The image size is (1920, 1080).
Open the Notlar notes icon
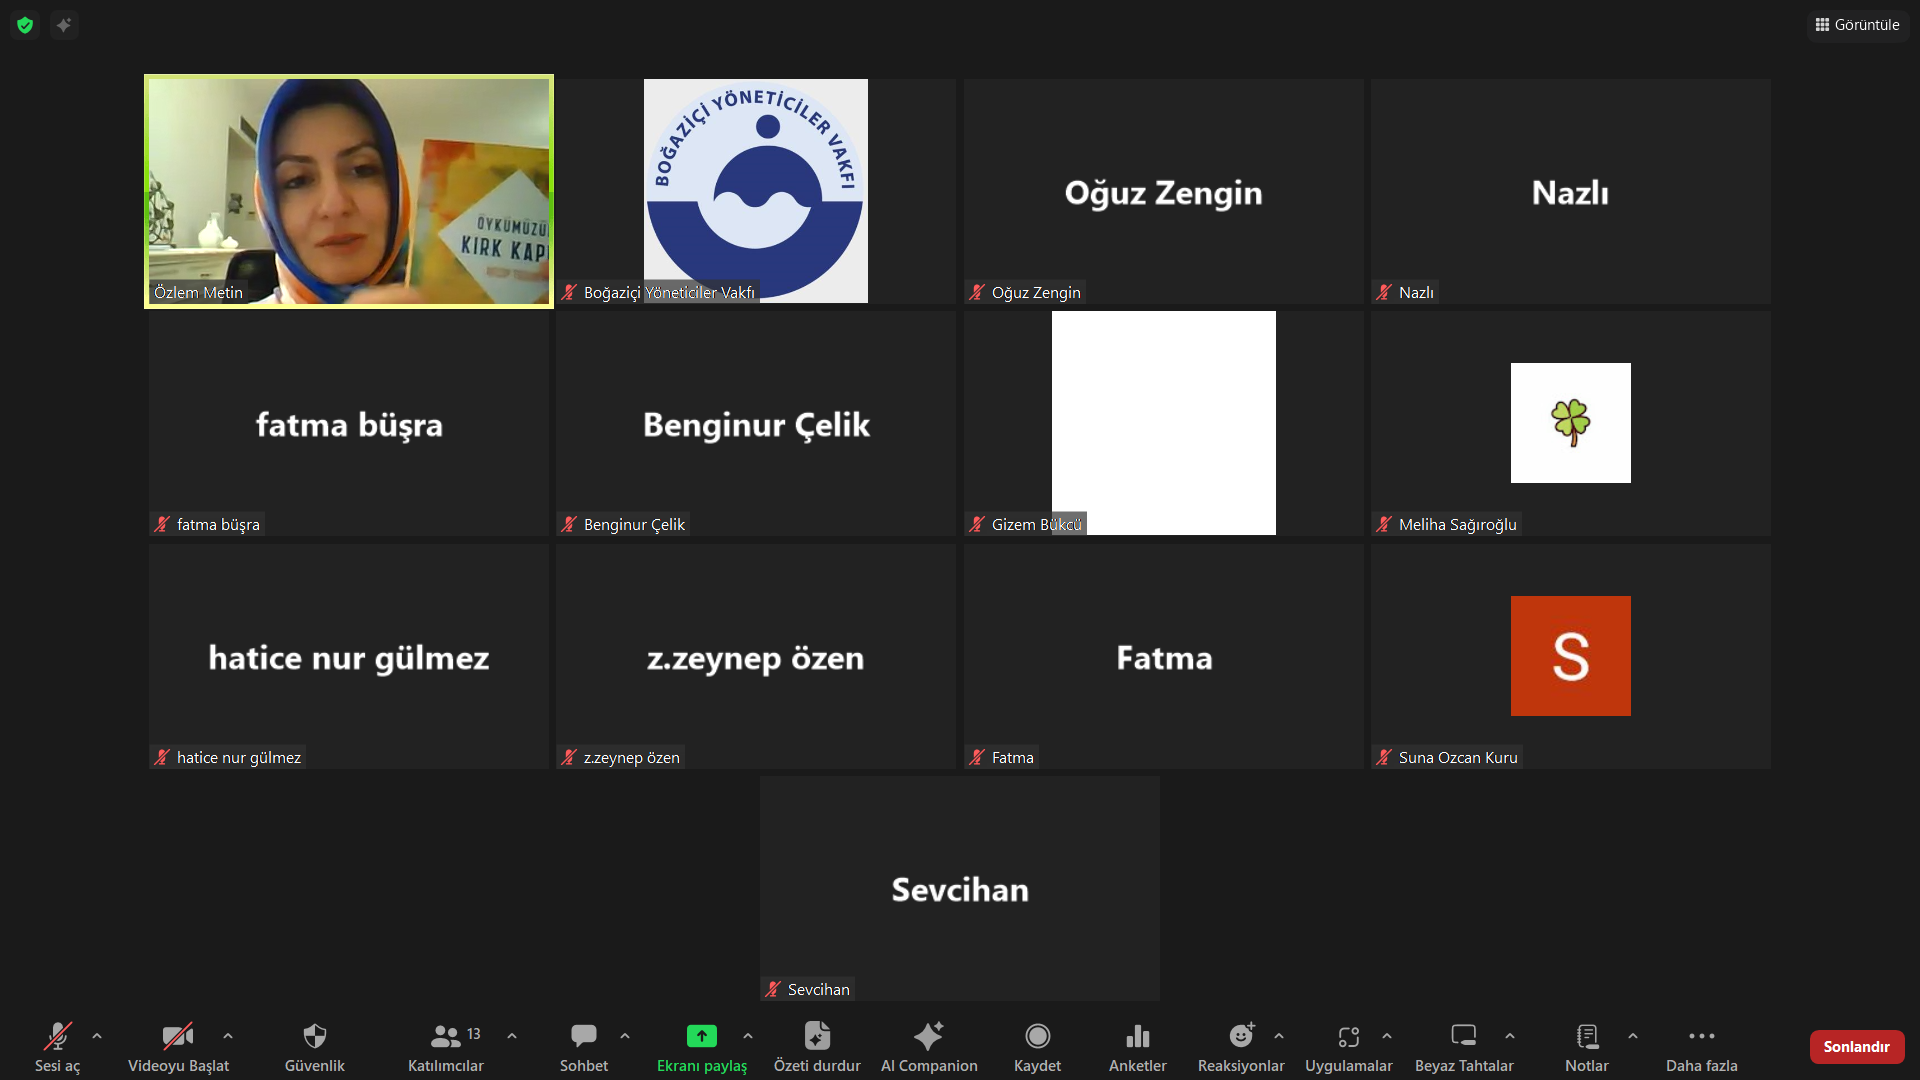click(x=1586, y=1037)
